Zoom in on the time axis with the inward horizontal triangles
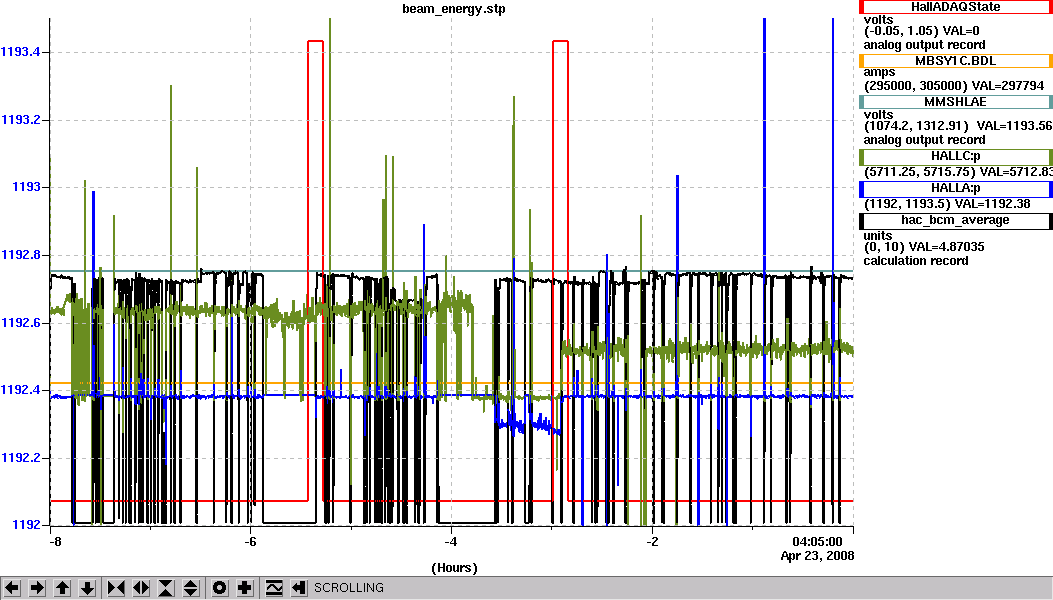1053x600 pixels. [116, 588]
